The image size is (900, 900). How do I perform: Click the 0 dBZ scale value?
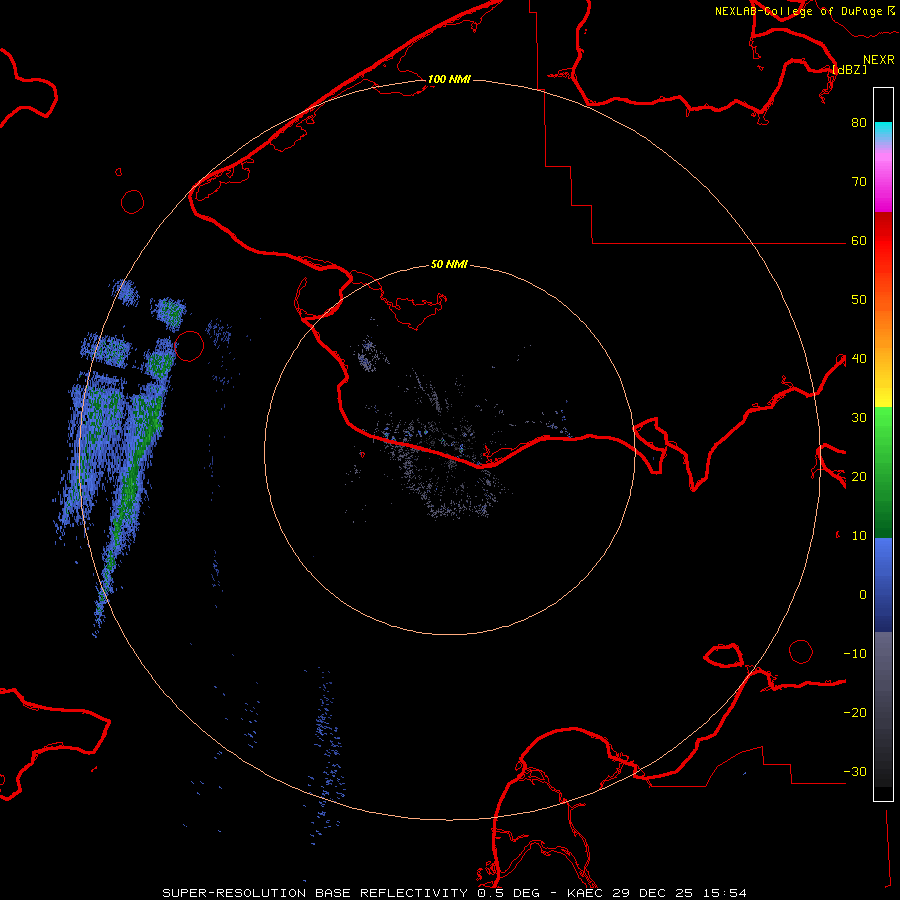[863, 595]
